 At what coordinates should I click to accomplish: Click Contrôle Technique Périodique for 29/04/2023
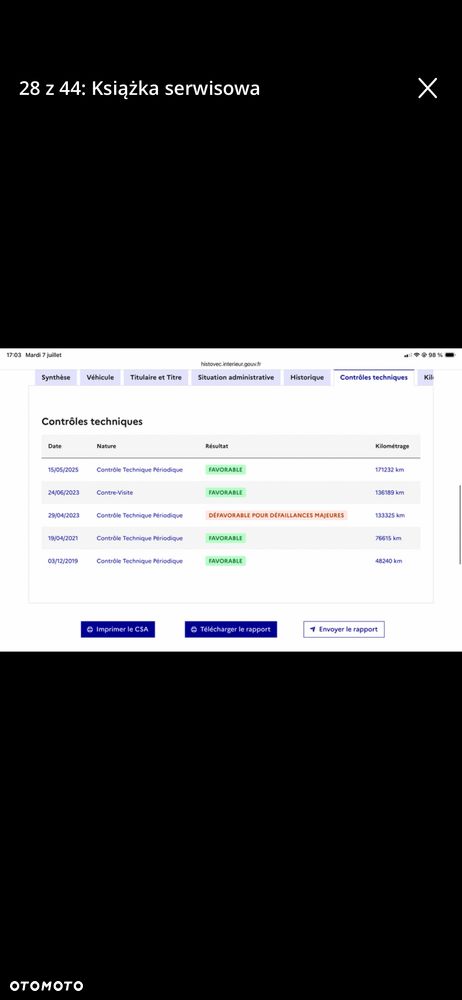pyautogui.click(x=140, y=515)
